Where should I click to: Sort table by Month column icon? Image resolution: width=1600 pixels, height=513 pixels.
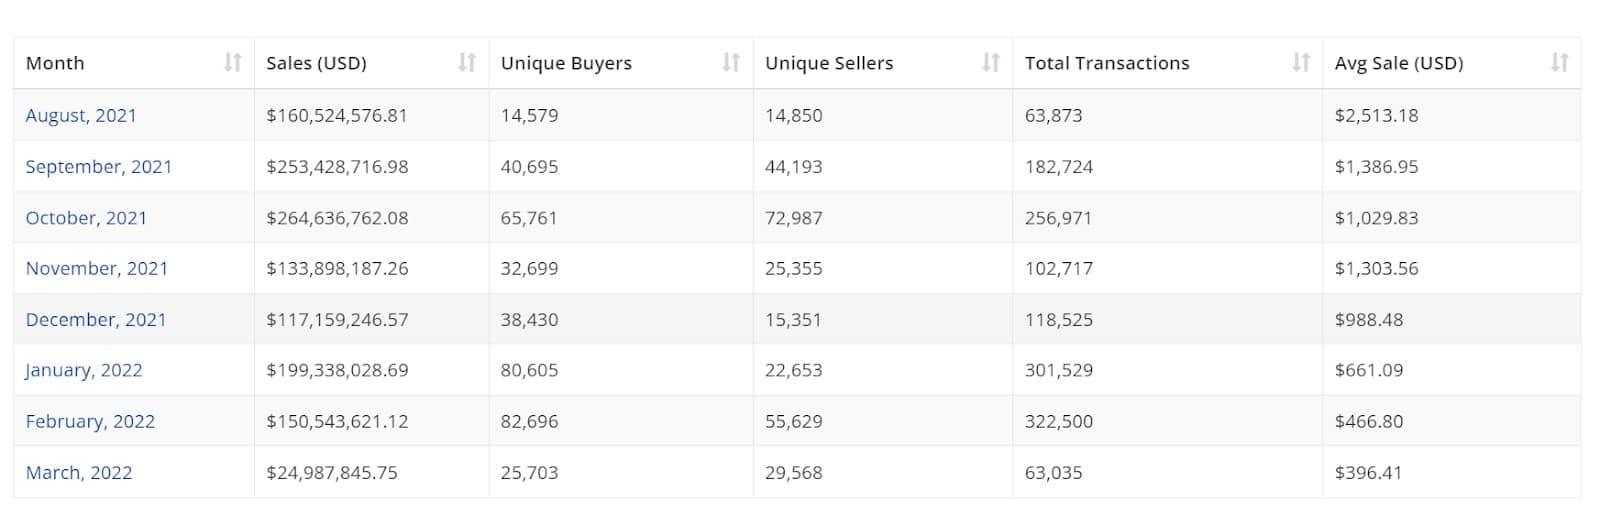click(x=233, y=63)
